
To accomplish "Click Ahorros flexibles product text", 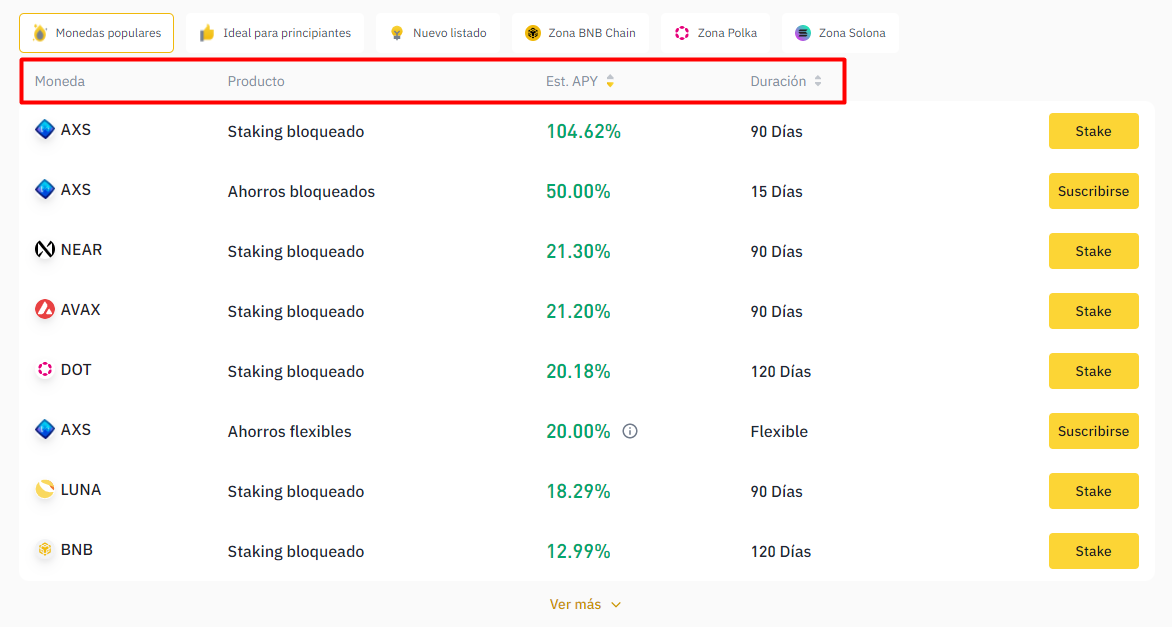I will (289, 431).
